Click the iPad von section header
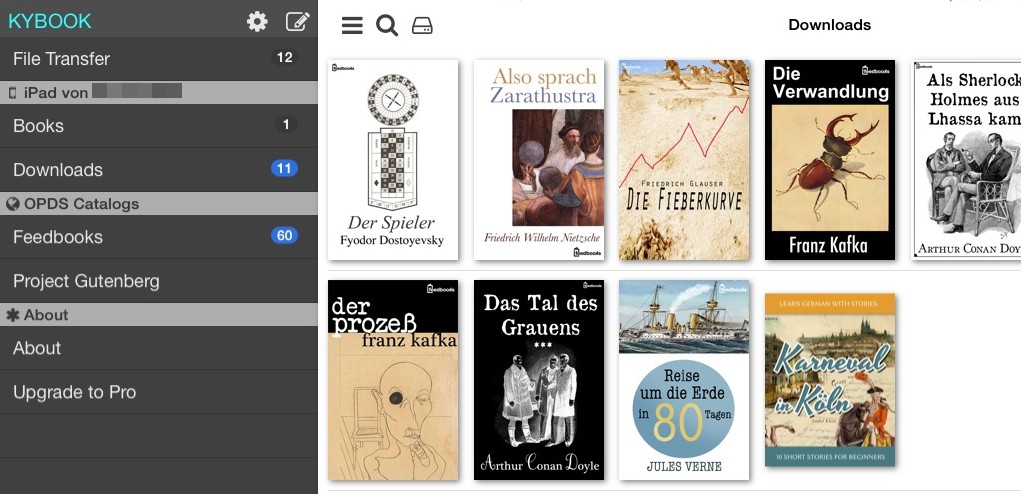 pos(159,92)
